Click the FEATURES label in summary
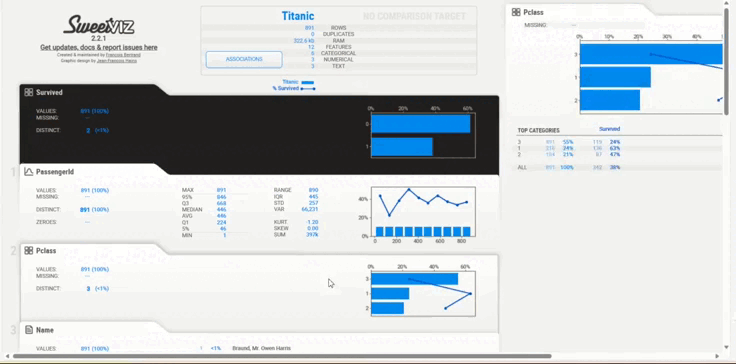The width and height of the screenshot is (736, 364). 338,47
